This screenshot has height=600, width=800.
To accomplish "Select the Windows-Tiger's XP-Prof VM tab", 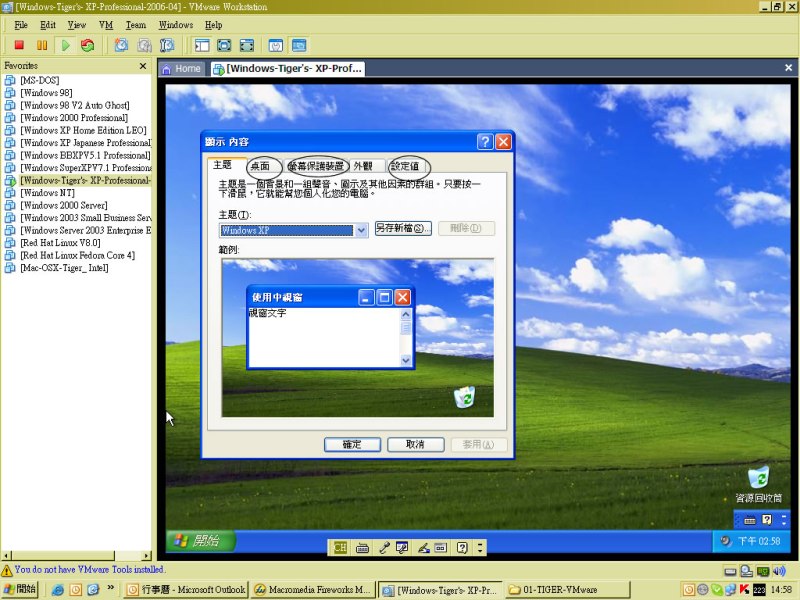I will (x=288, y=69).
